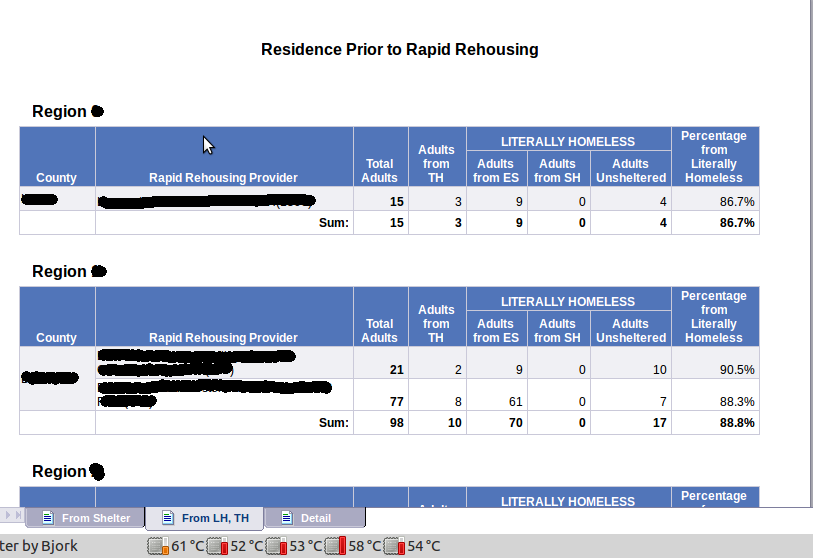Screen dimensions: 813x558
Task: Click the 53 °C temperature sensor indicator
Action: coord(294,546)
